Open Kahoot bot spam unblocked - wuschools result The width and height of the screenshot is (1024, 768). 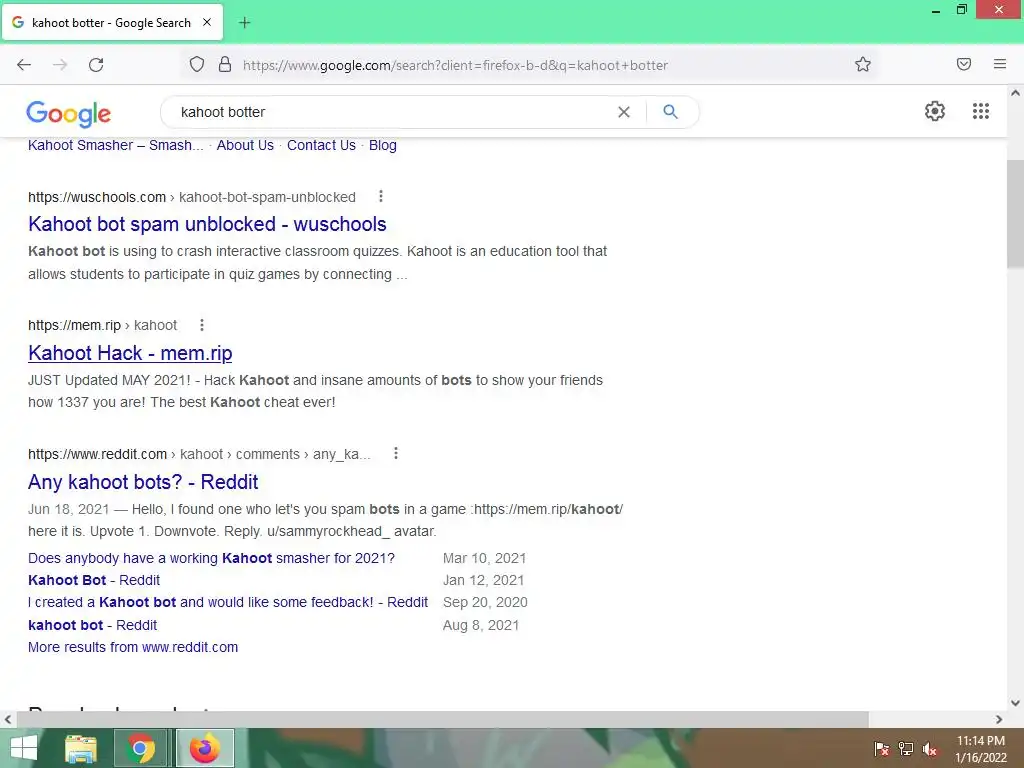[207, 224]
